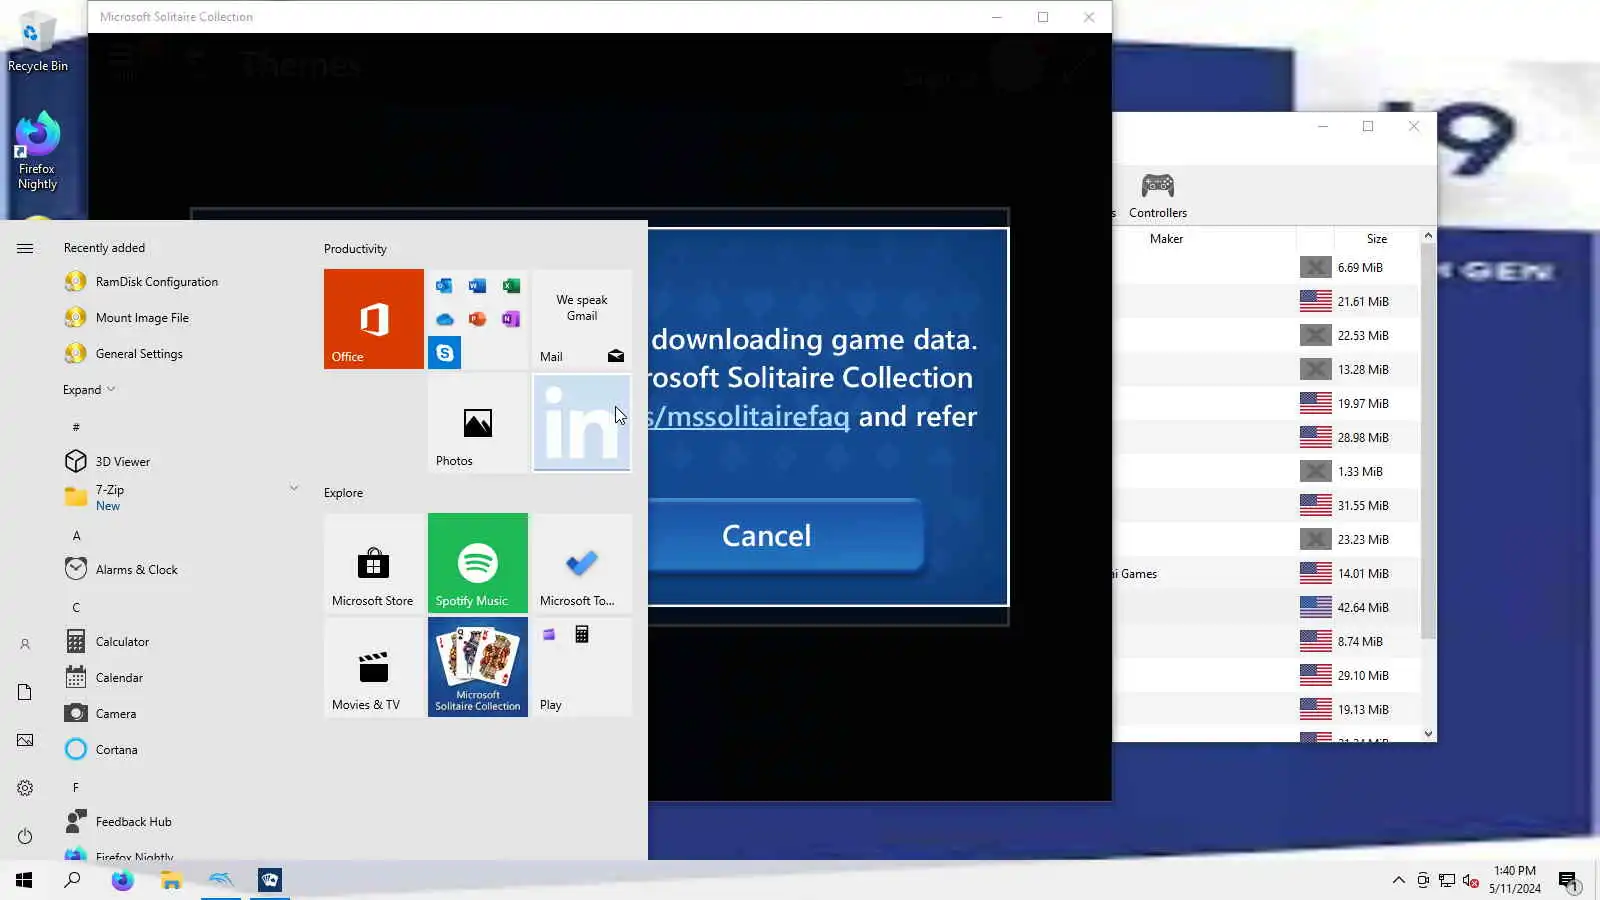Click the Dolphin game list scrollbar thumb

pos(1428,443)
